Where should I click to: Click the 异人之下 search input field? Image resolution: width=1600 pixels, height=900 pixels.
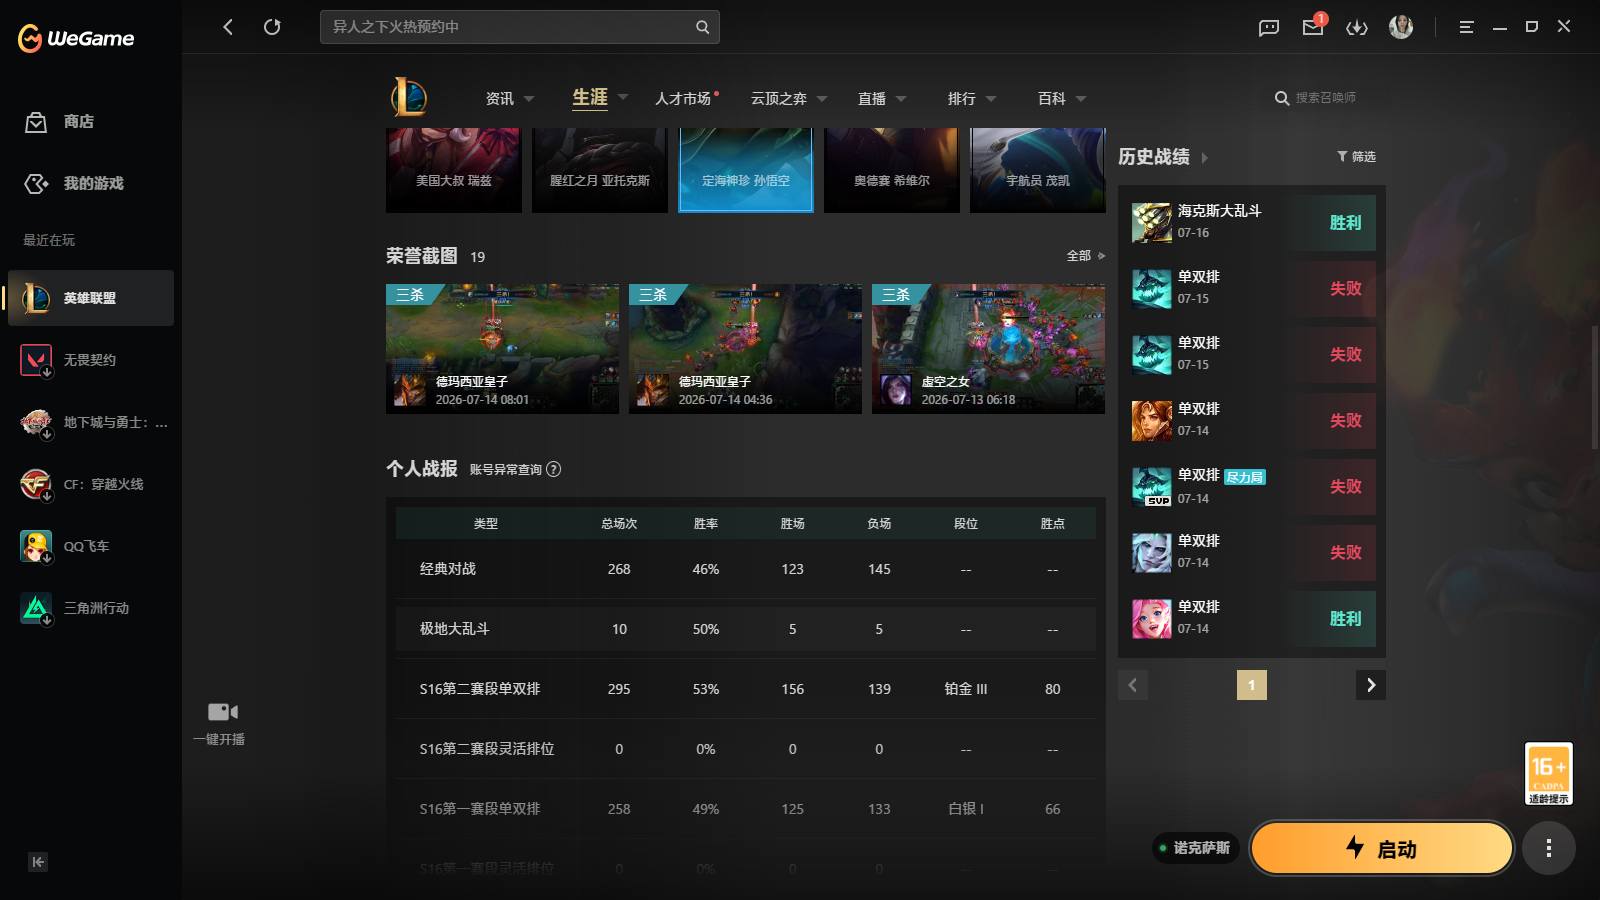click(507, 27)
